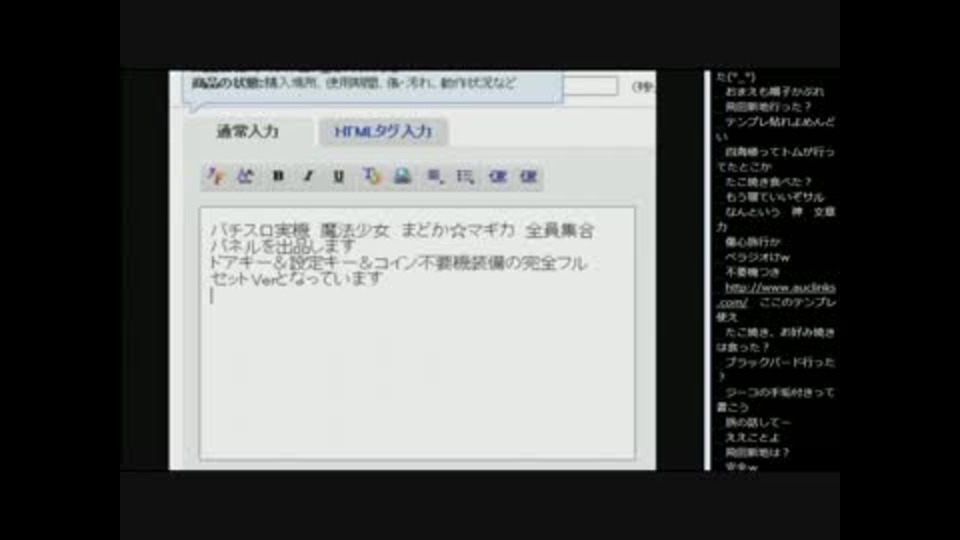Switch to the 通常入力 tab
Image resolution: width=960 pixels, height=540 pixels.
coord(248,131)
